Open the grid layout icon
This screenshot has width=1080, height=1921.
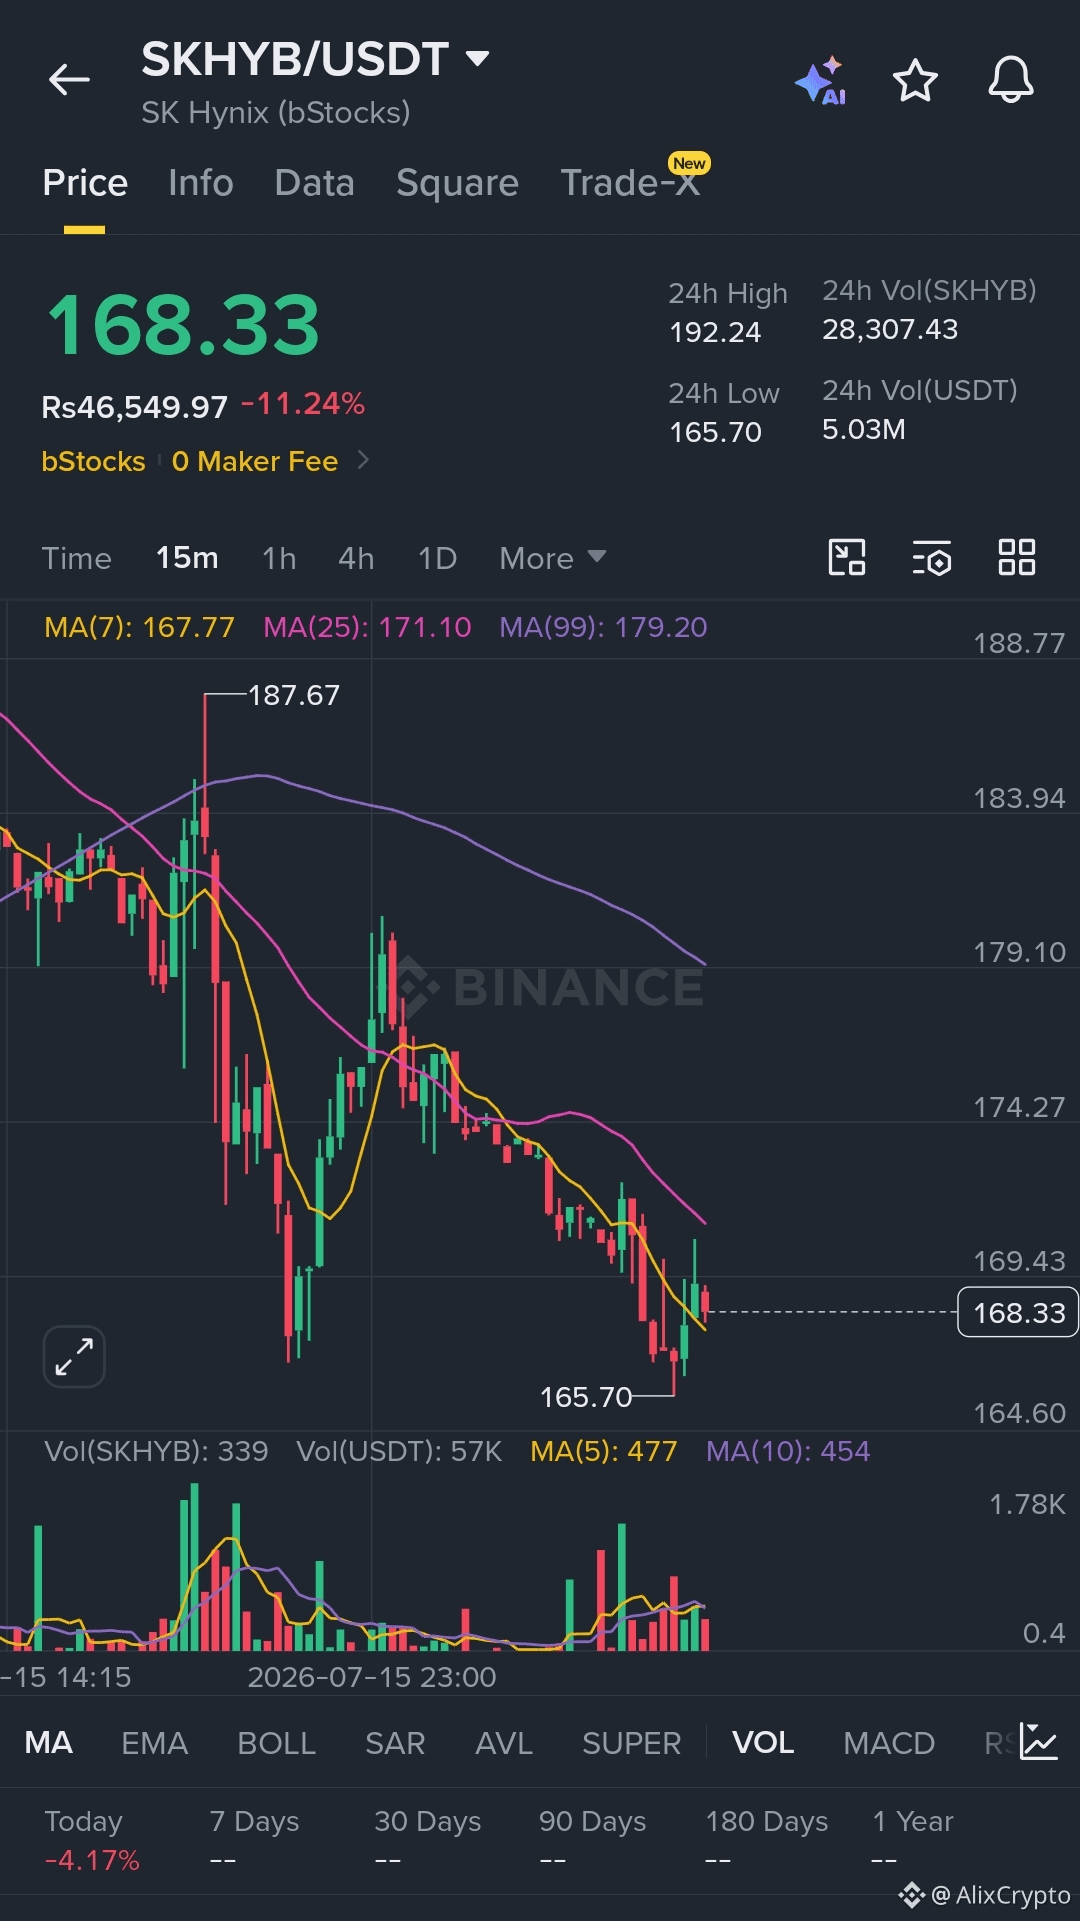pos(1017,558)
